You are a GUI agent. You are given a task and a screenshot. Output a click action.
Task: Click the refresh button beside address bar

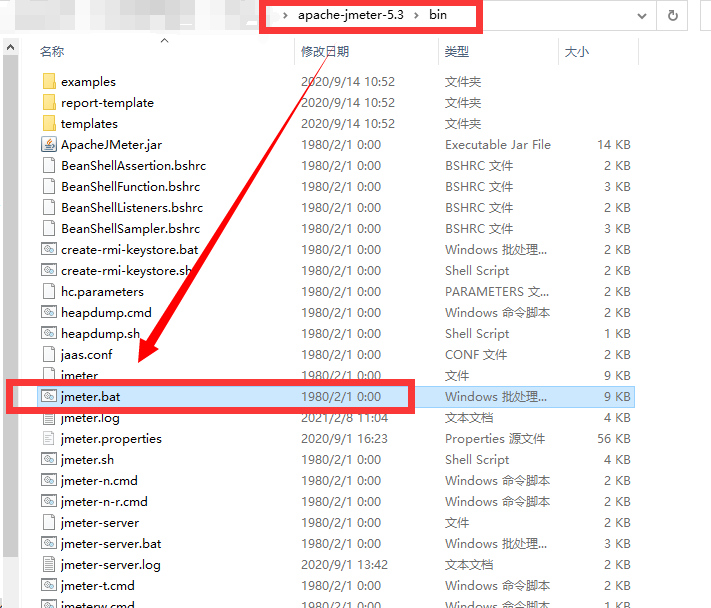click(673, 16)
